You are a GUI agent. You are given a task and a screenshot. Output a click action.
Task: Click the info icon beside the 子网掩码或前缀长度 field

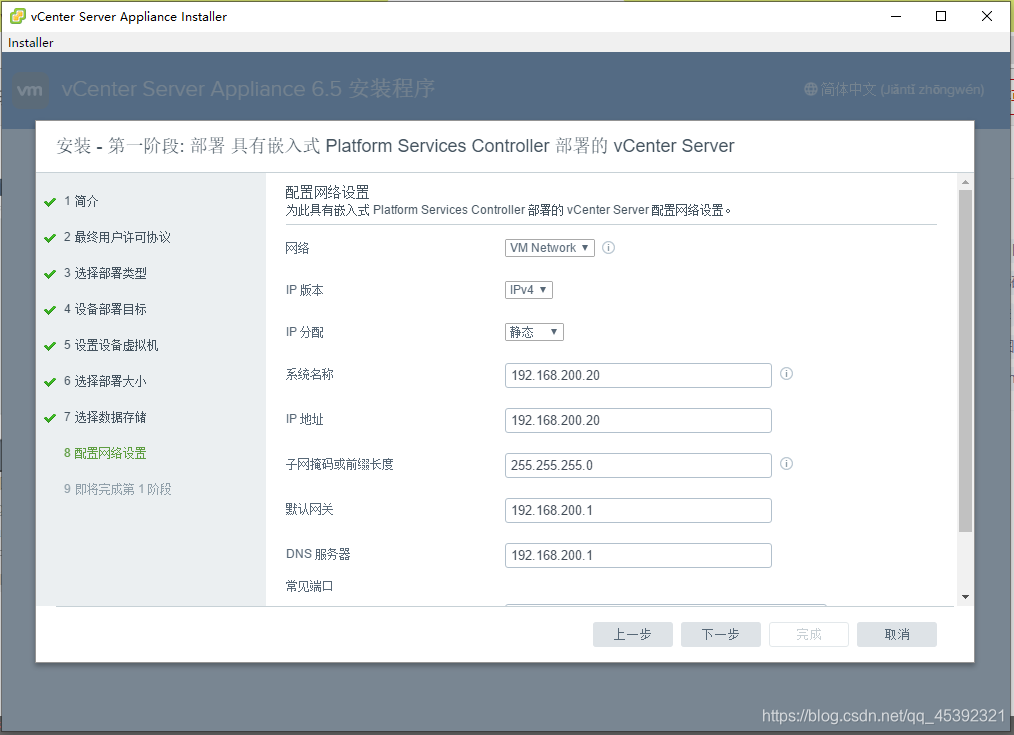[786, 463]
